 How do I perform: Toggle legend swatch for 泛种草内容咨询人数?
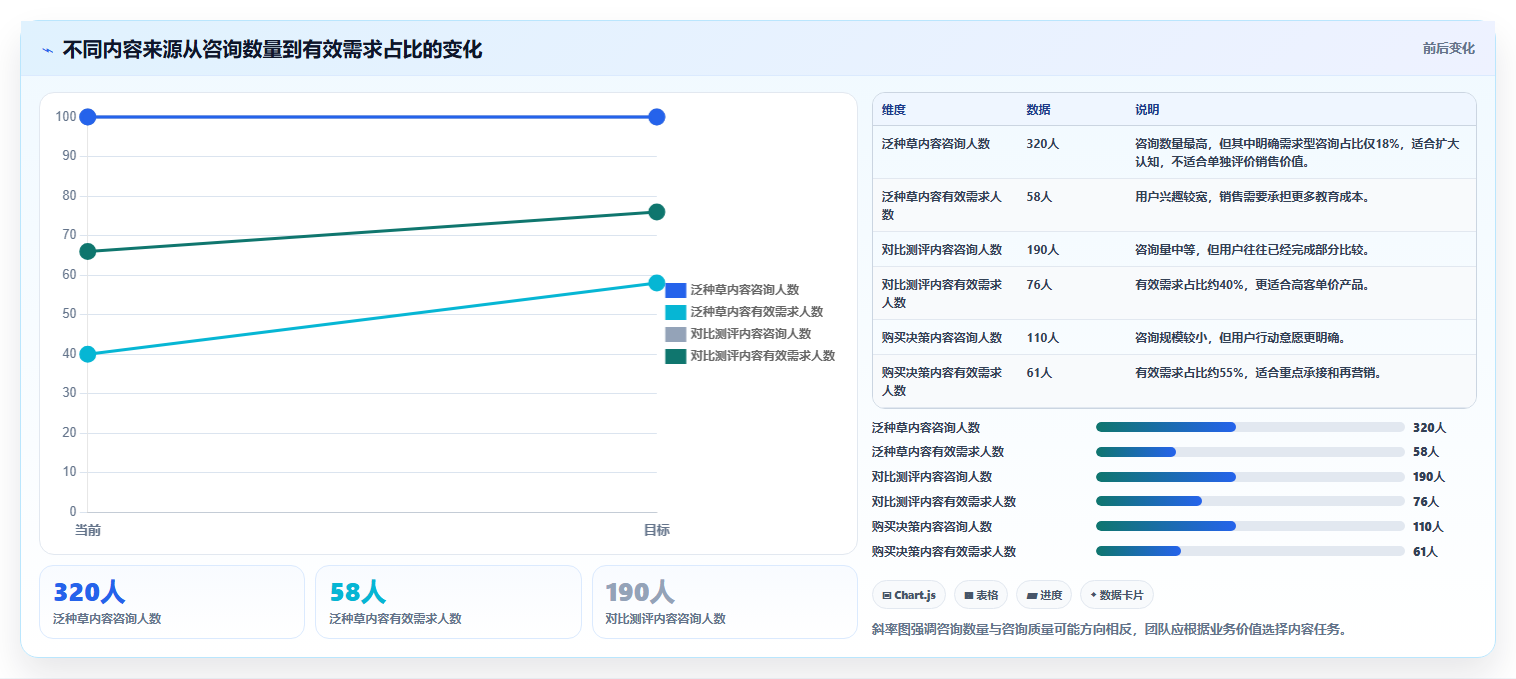click(x=675, y=290)
